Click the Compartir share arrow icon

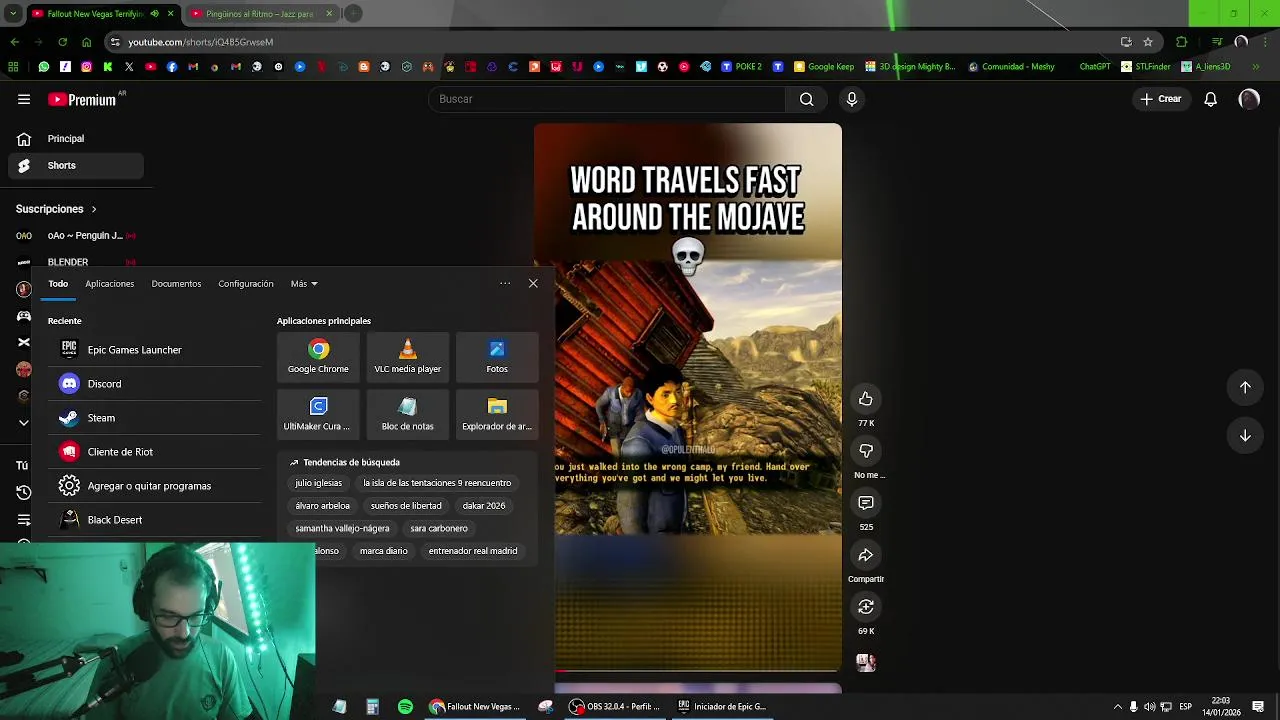coord(866,555)
